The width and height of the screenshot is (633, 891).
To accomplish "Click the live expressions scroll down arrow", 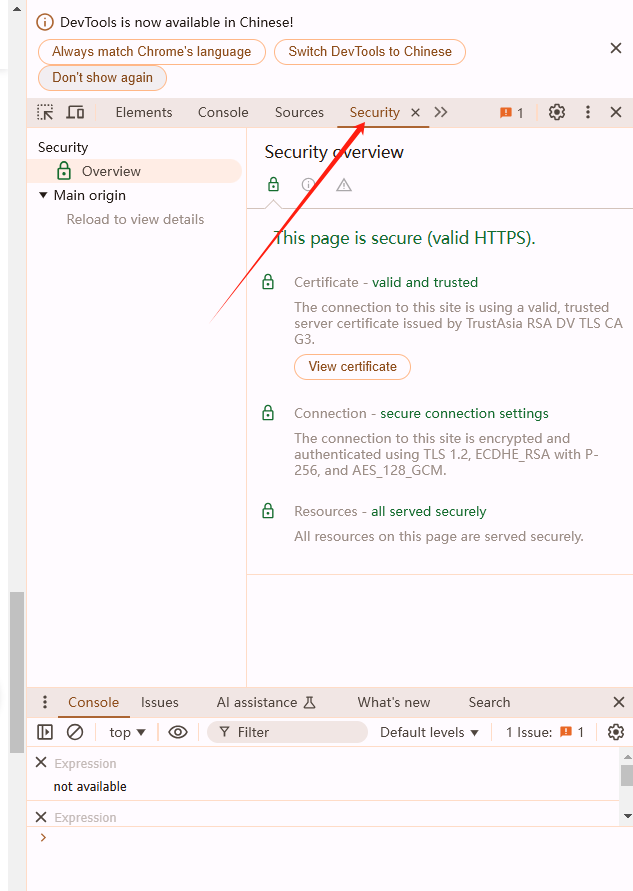I will tap(627, 816).
